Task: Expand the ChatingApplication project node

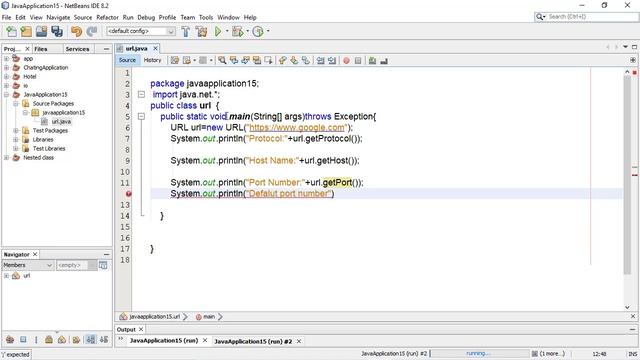Action: (x=6, y=68)
